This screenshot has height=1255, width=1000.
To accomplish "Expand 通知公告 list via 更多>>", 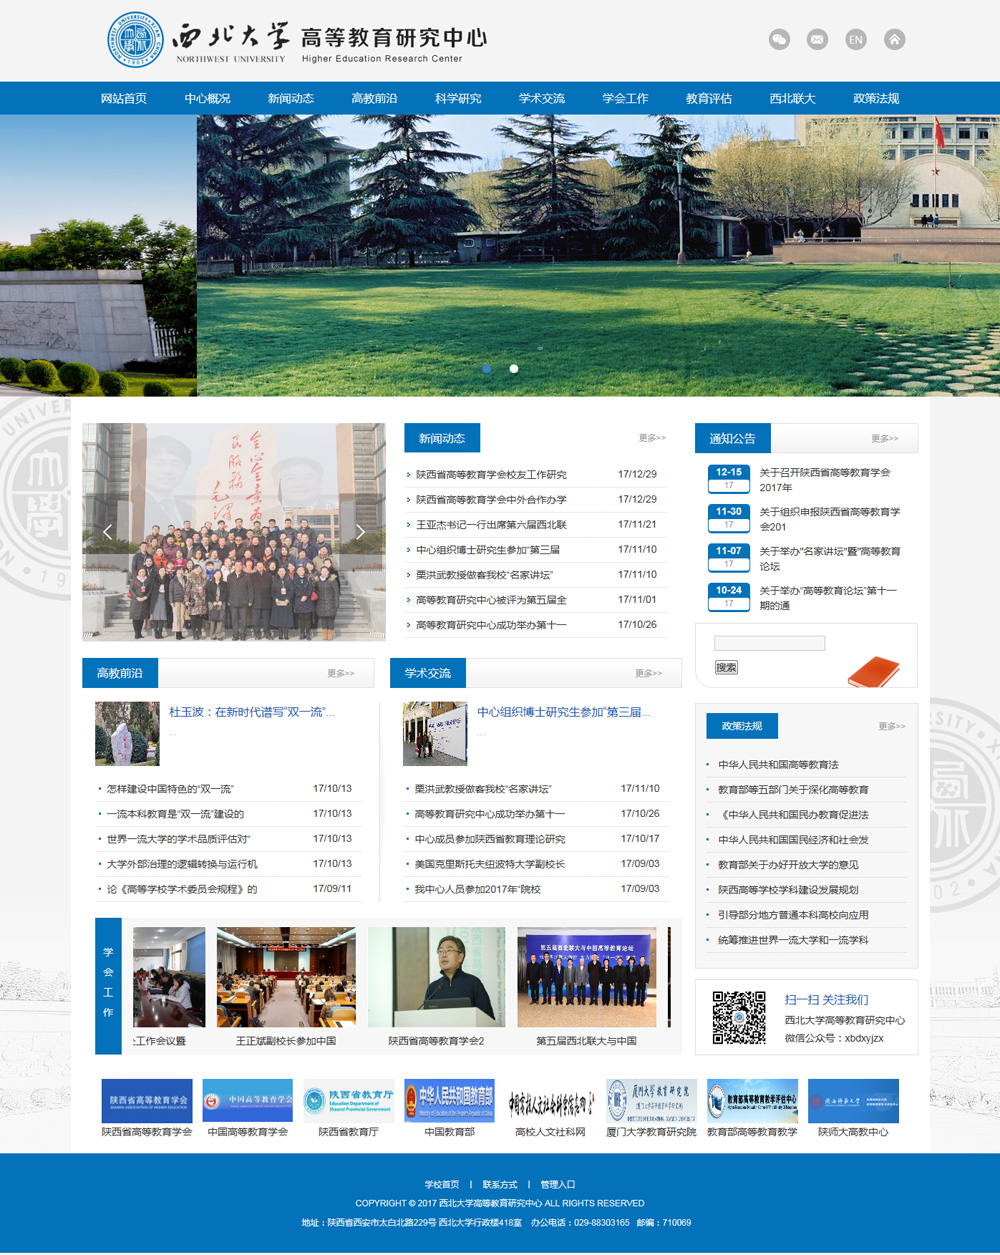I will click(x=884, y=438).
